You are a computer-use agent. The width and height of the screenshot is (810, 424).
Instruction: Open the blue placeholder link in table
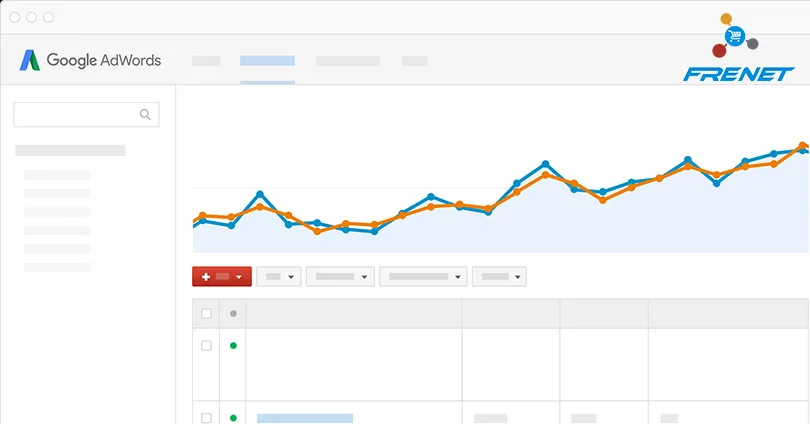click(305, 418)
